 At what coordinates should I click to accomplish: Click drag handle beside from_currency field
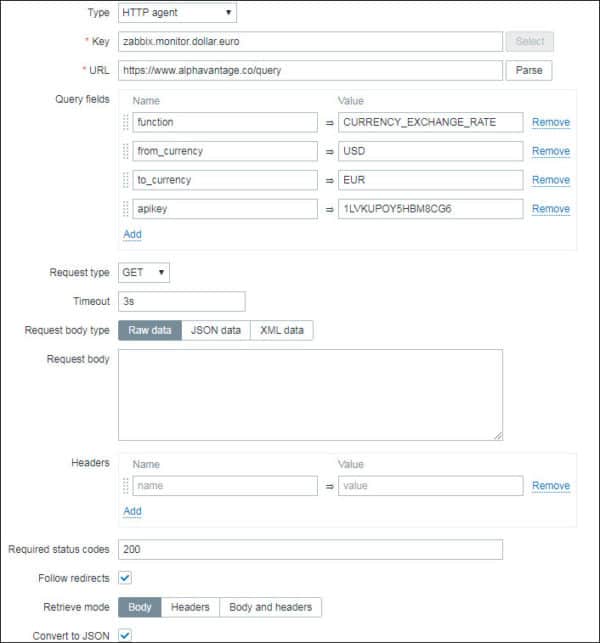[x=126, y=152]
